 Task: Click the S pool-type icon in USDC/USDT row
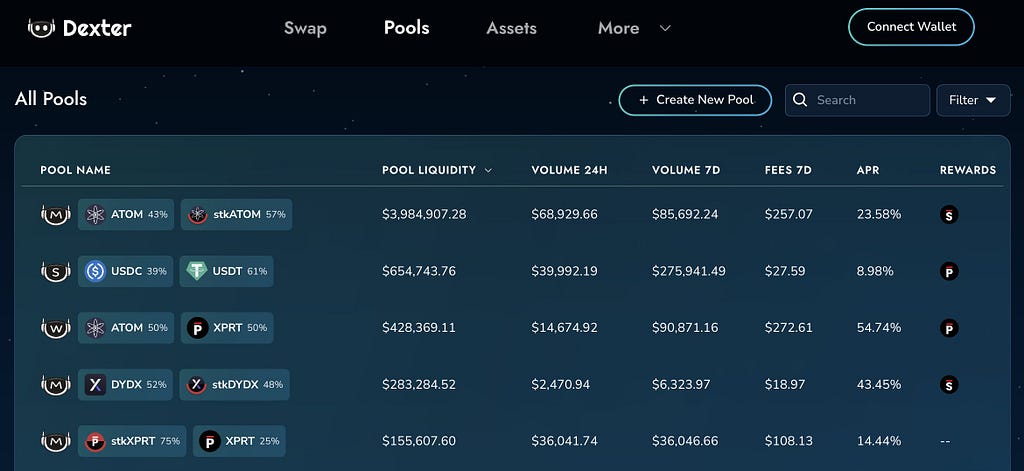click(56, 271)
